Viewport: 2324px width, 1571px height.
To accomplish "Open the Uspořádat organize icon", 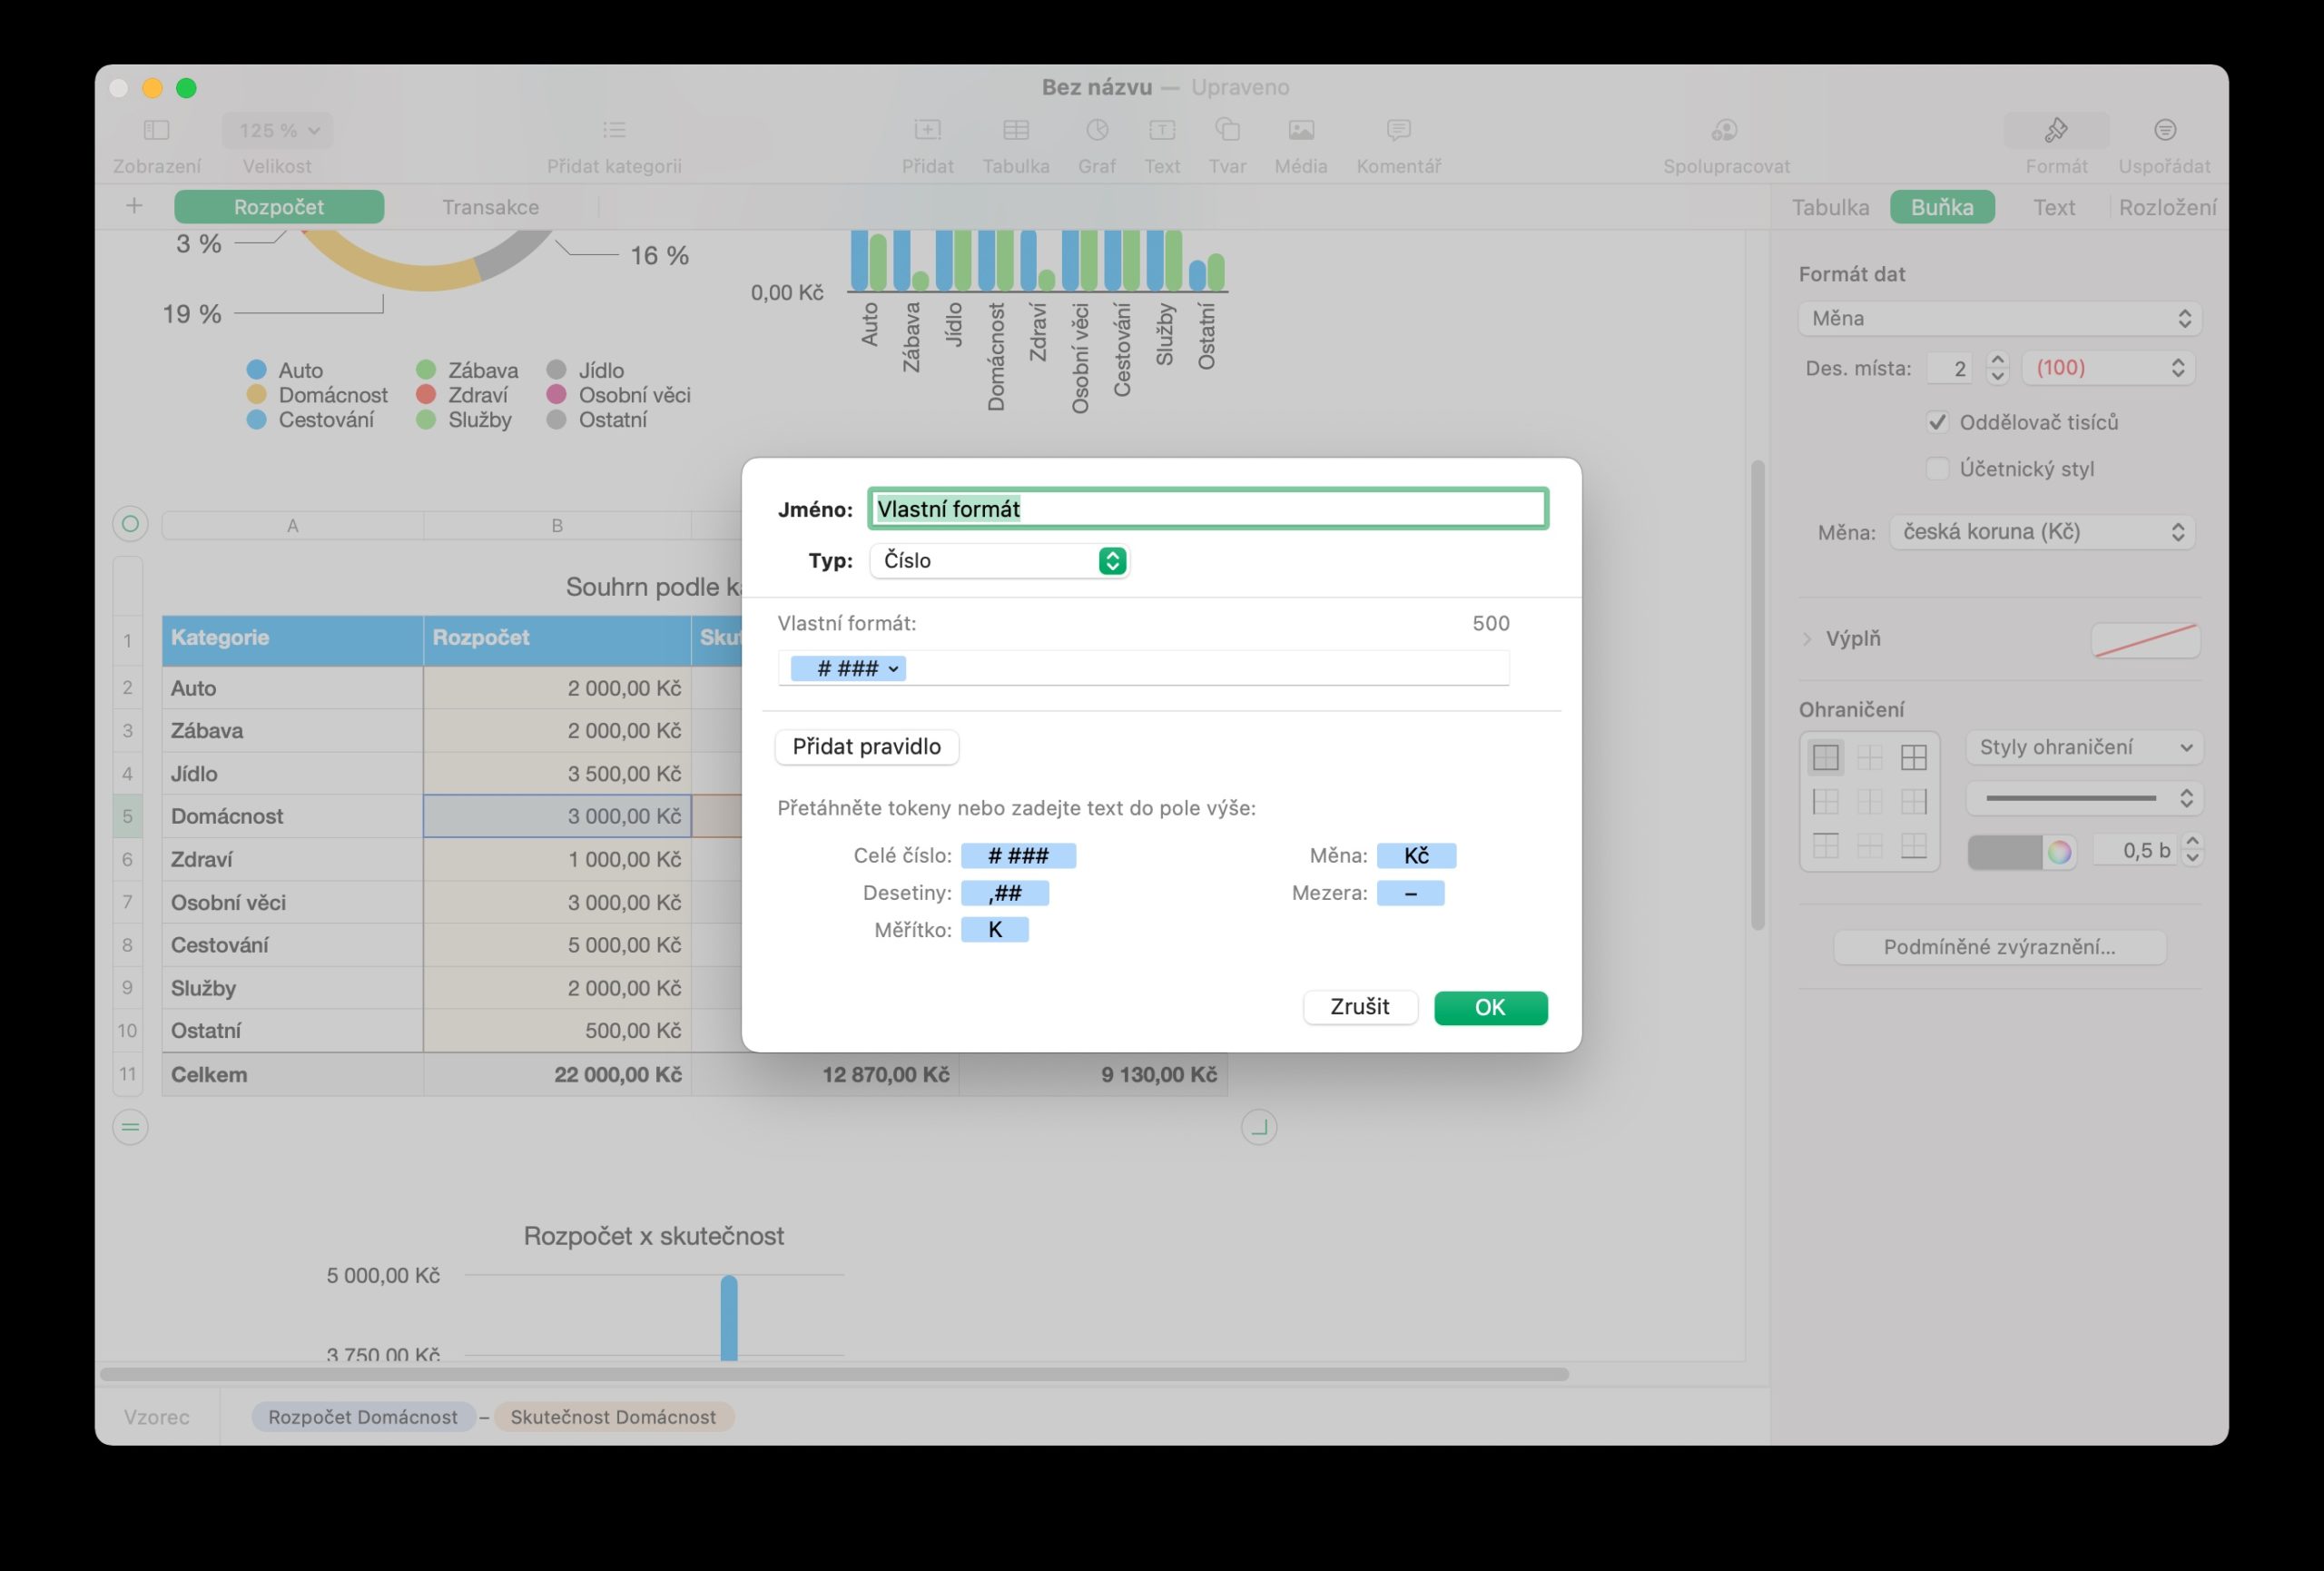I will [x=2164, y=130].
